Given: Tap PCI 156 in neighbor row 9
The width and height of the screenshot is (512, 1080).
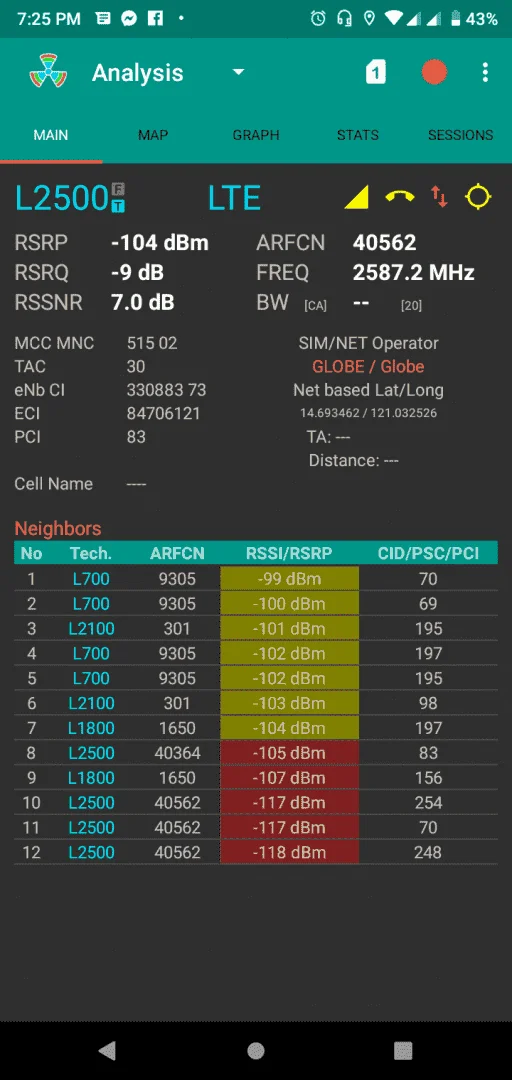Looking at the screenshot, I should [428, 778].
